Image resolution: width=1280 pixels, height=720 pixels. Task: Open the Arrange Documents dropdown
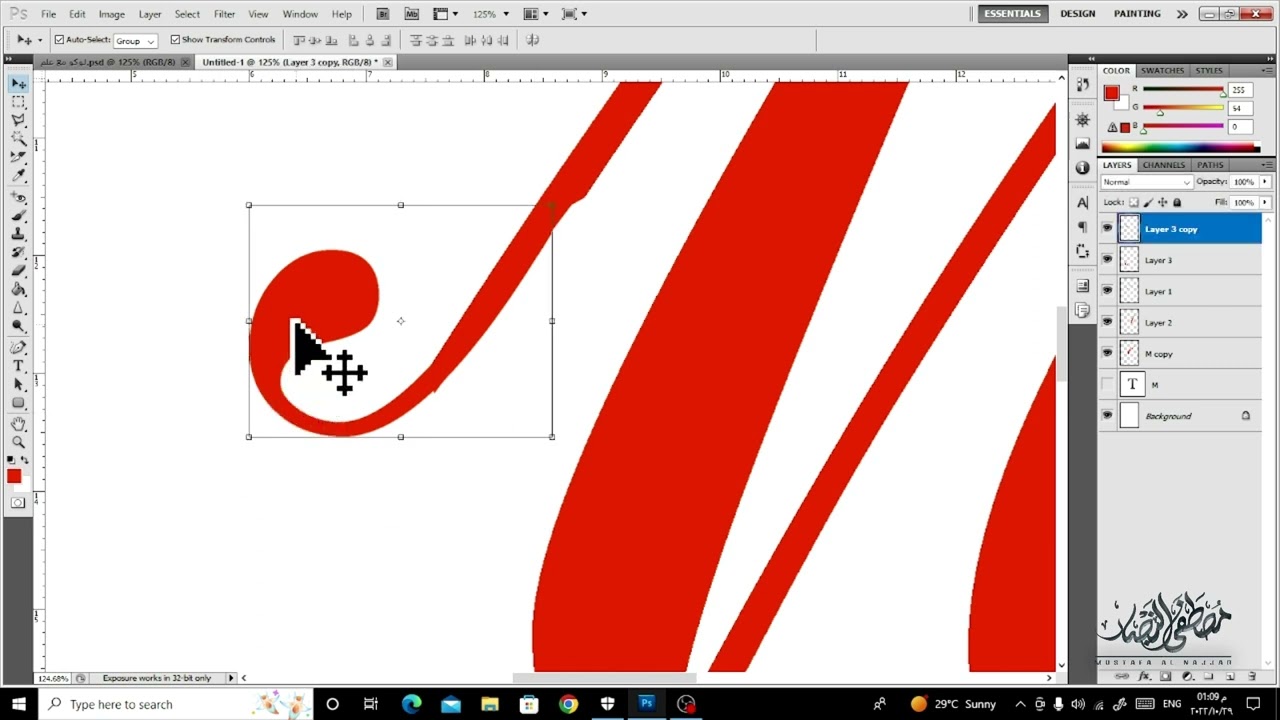point(535,14)
